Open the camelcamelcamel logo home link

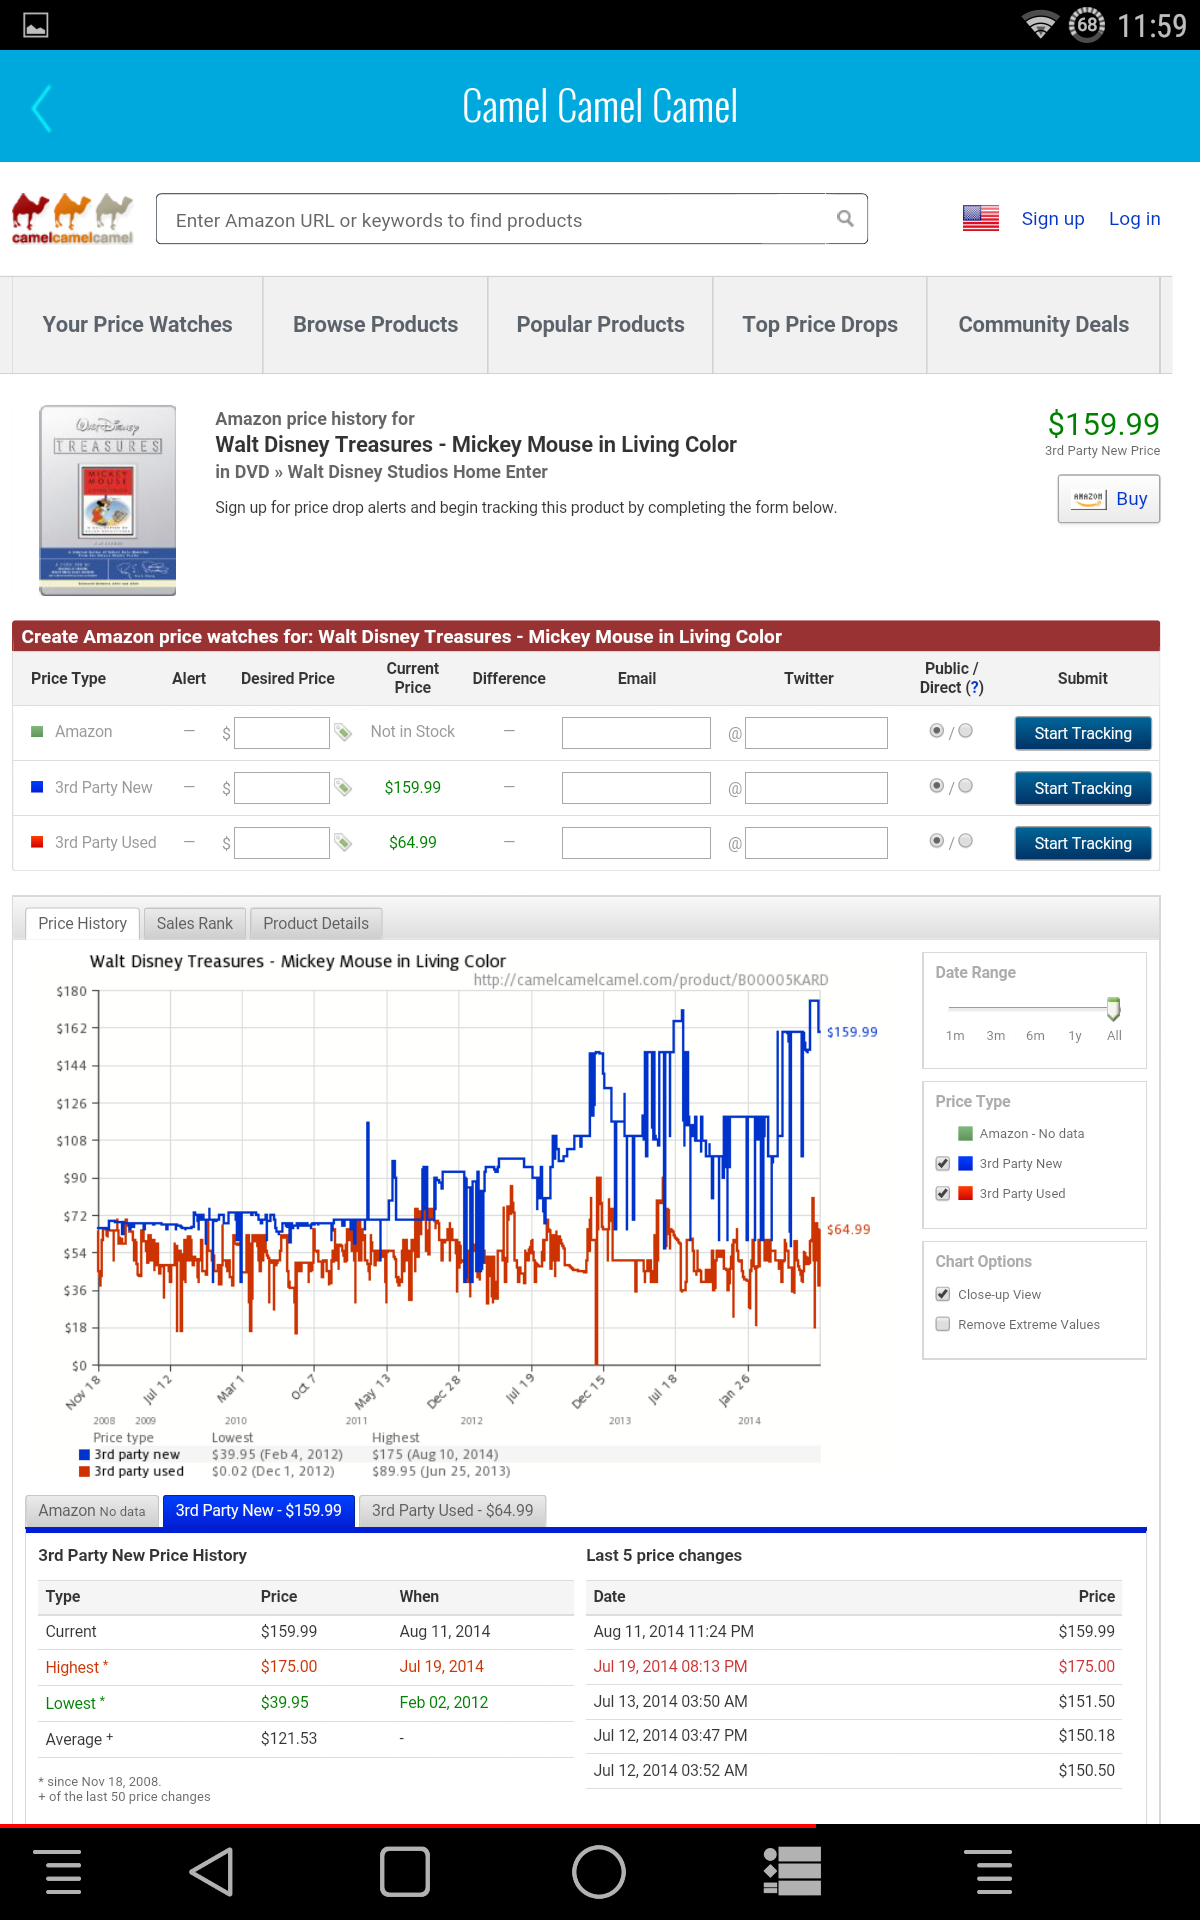[72, 219]
